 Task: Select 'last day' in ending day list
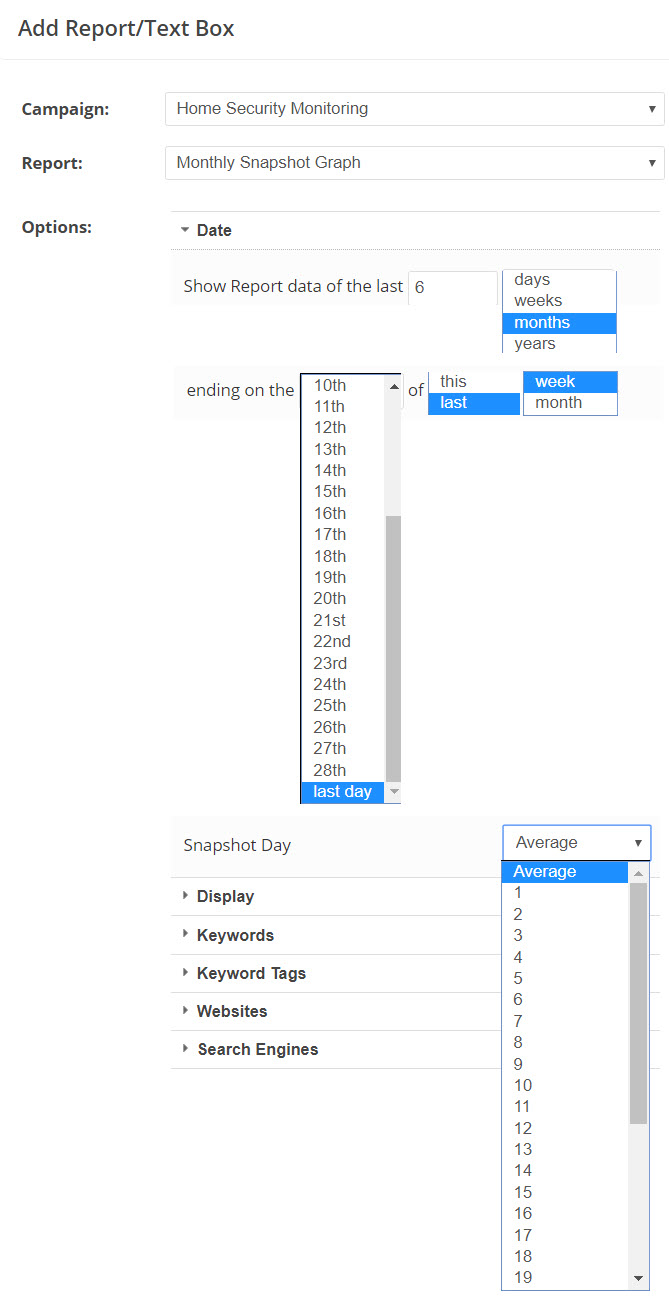click(x=342, y=792)
